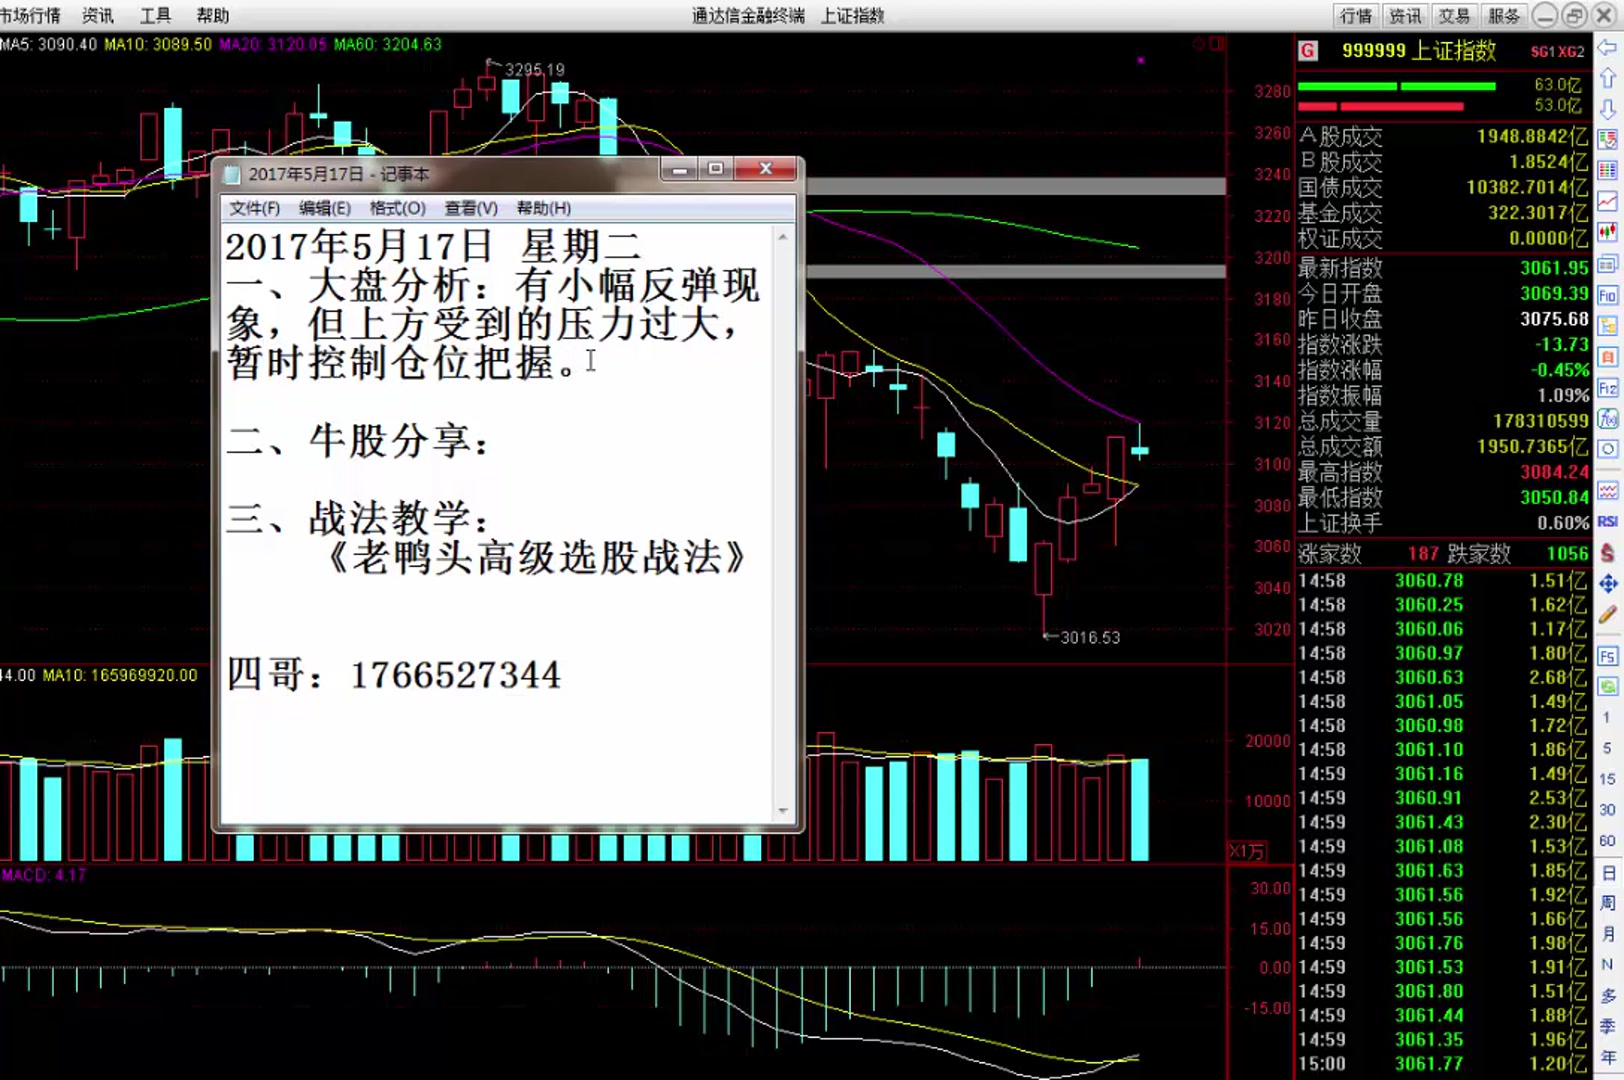The width and height of the screenshot is (1624, 1080).
Task: Click the MA60: 3204.63 label
Action: [x=388, y=44]
